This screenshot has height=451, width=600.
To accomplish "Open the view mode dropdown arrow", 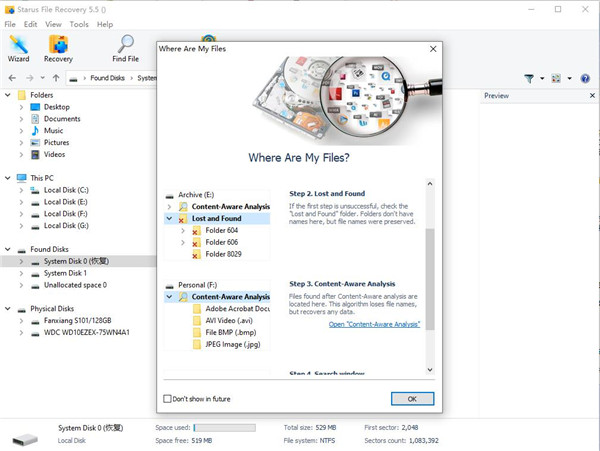I will (569, 79).
